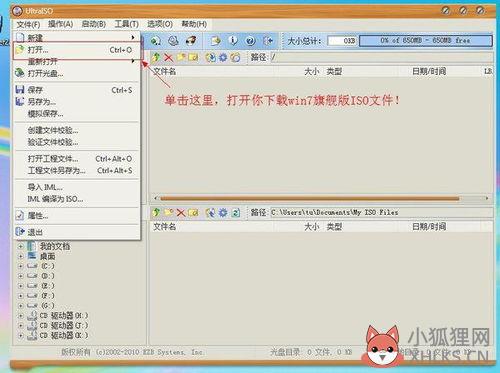Screen dimensions: 500x373
Task: Choose 打开... from the File menu
Action: click(x=77, y=50)
